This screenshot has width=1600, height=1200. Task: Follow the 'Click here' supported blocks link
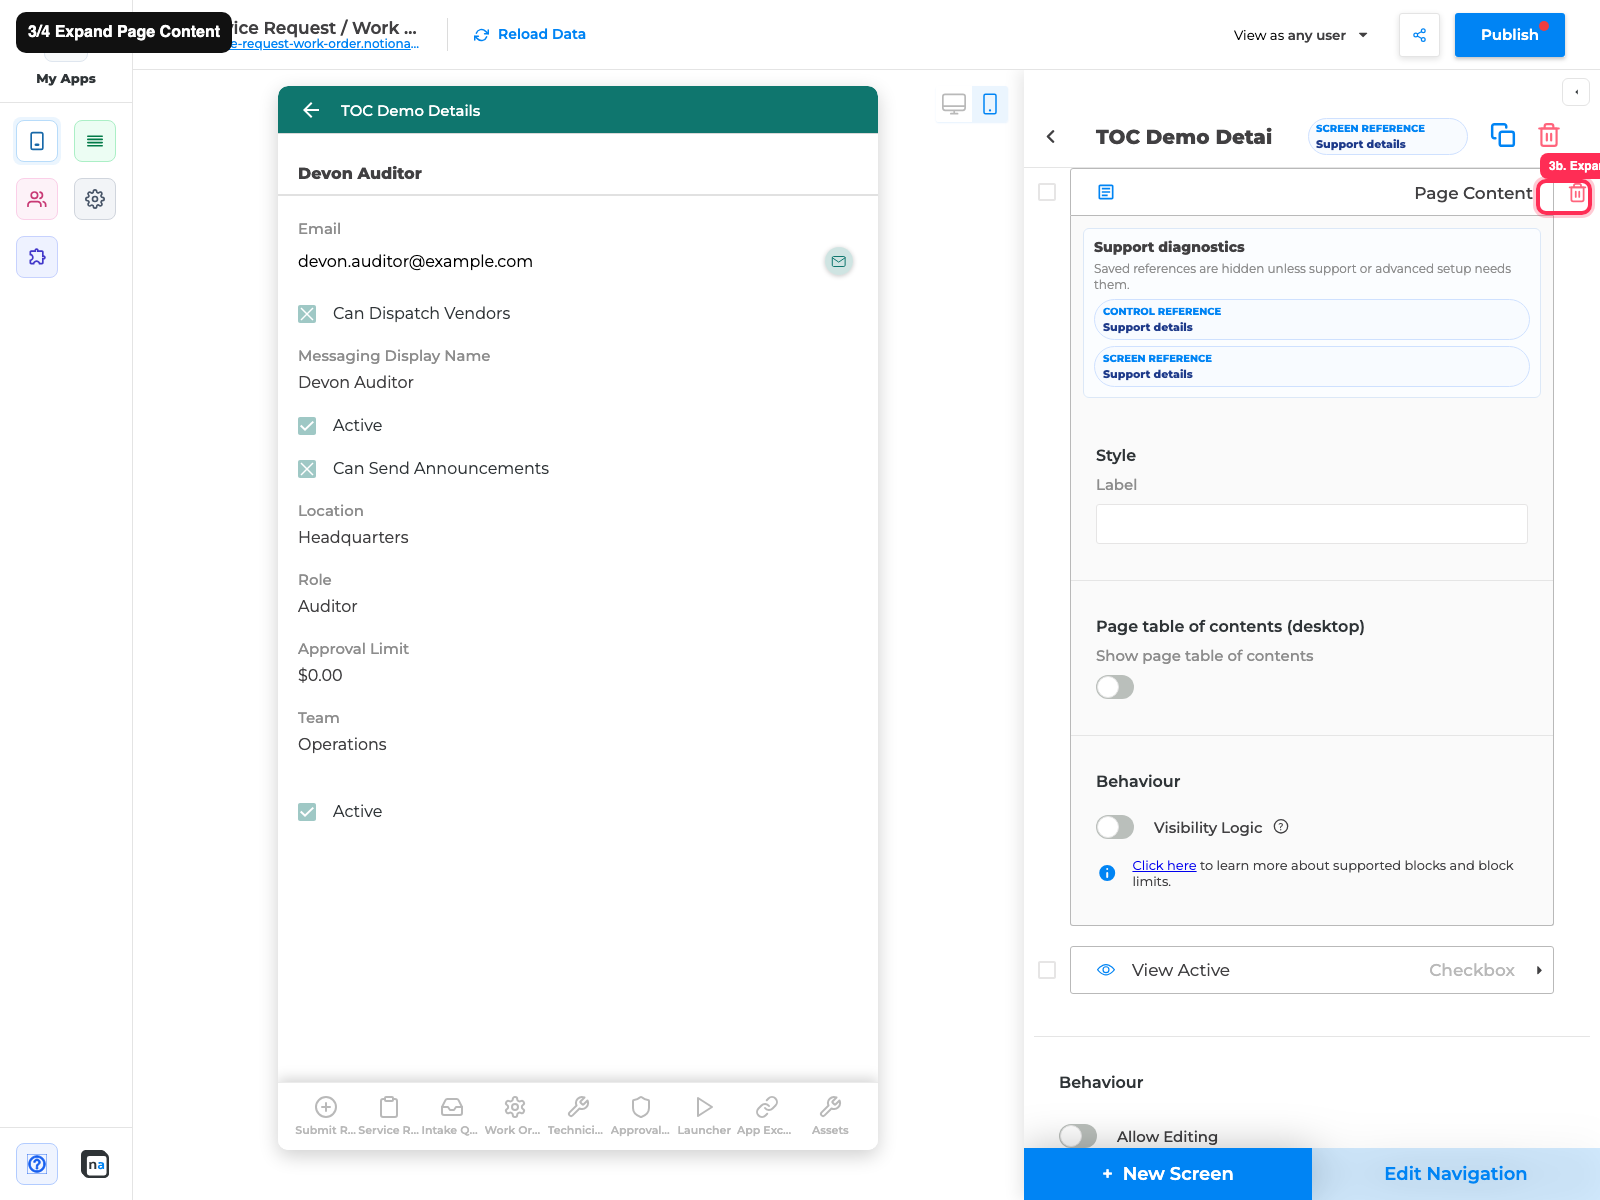[1164, 865]
